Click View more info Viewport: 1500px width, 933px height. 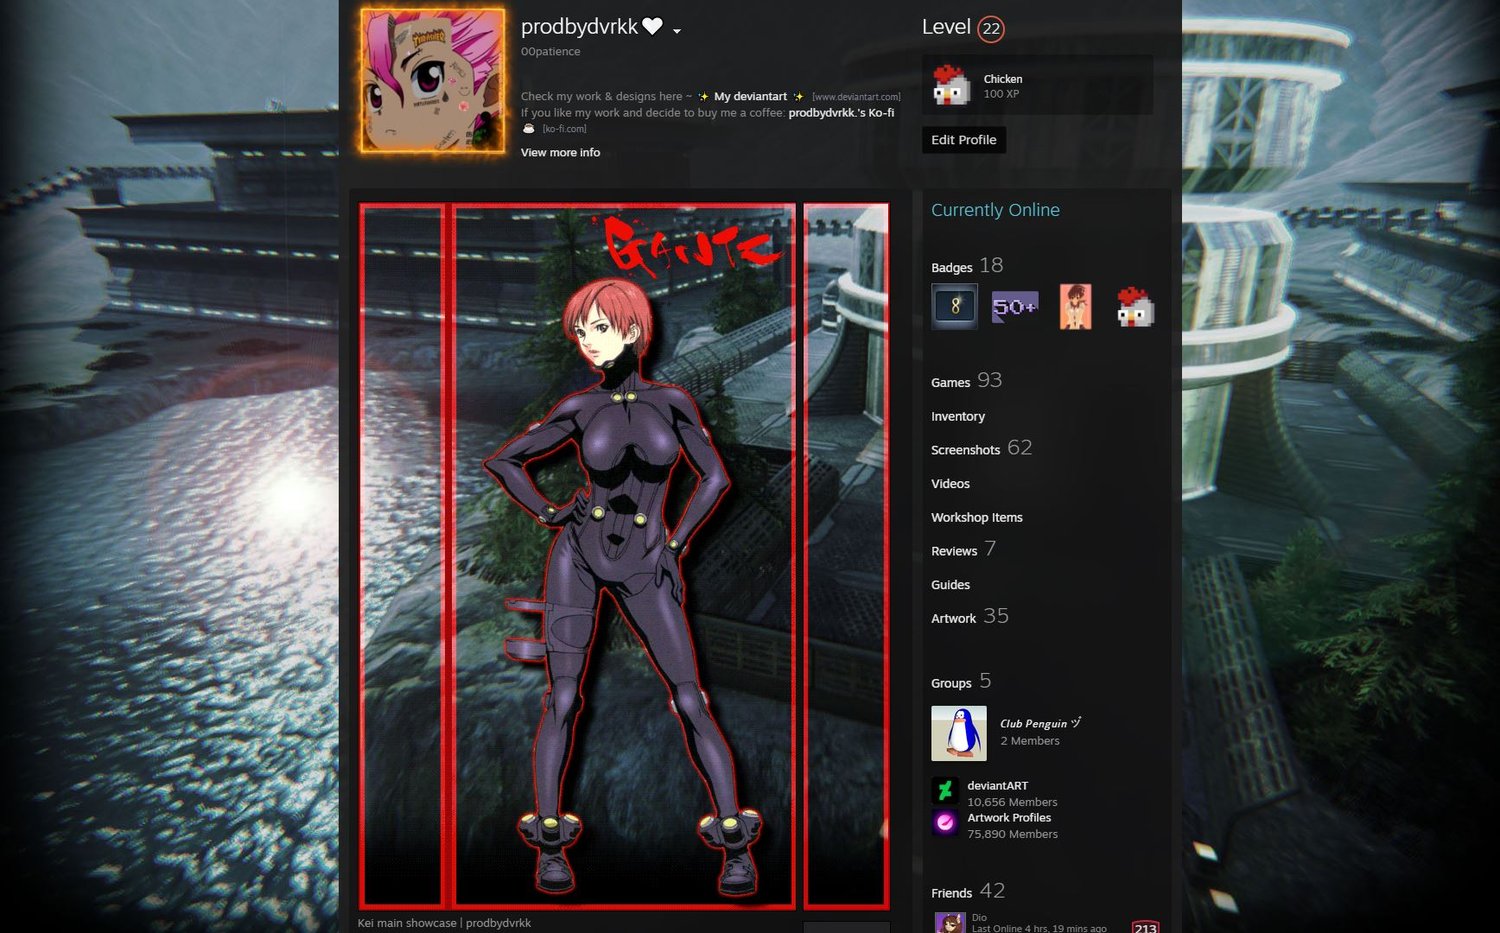click(560, 152)
